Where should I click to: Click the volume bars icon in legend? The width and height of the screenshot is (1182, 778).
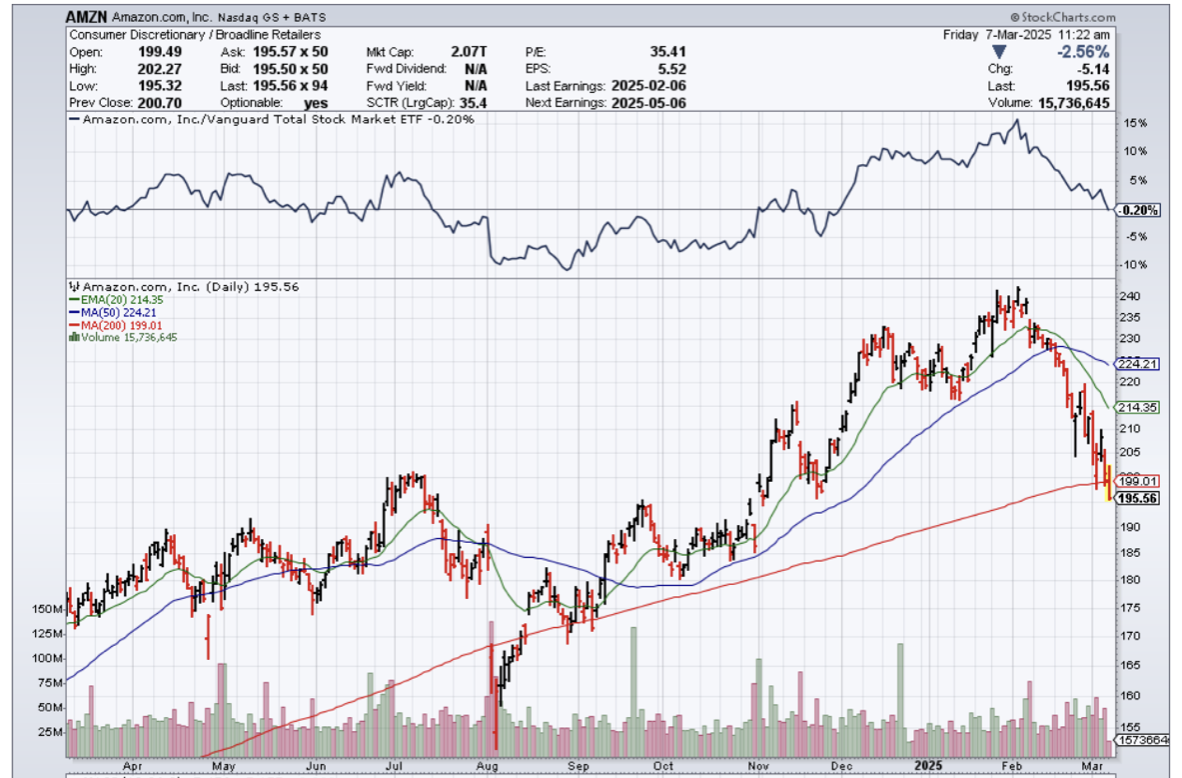pyautogui.click(x=72, y=337)
